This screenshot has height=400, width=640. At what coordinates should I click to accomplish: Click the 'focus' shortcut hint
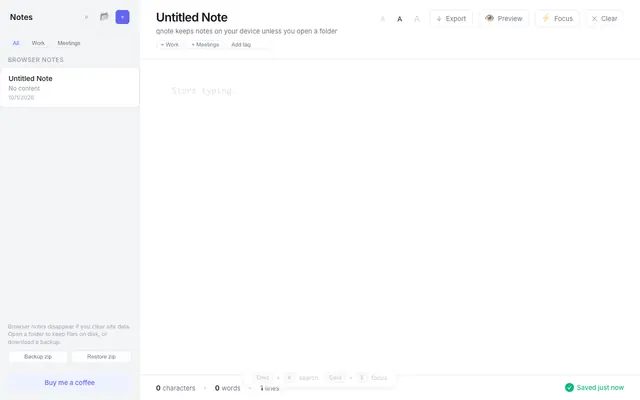pyautogui.click(x=379, y=378)
